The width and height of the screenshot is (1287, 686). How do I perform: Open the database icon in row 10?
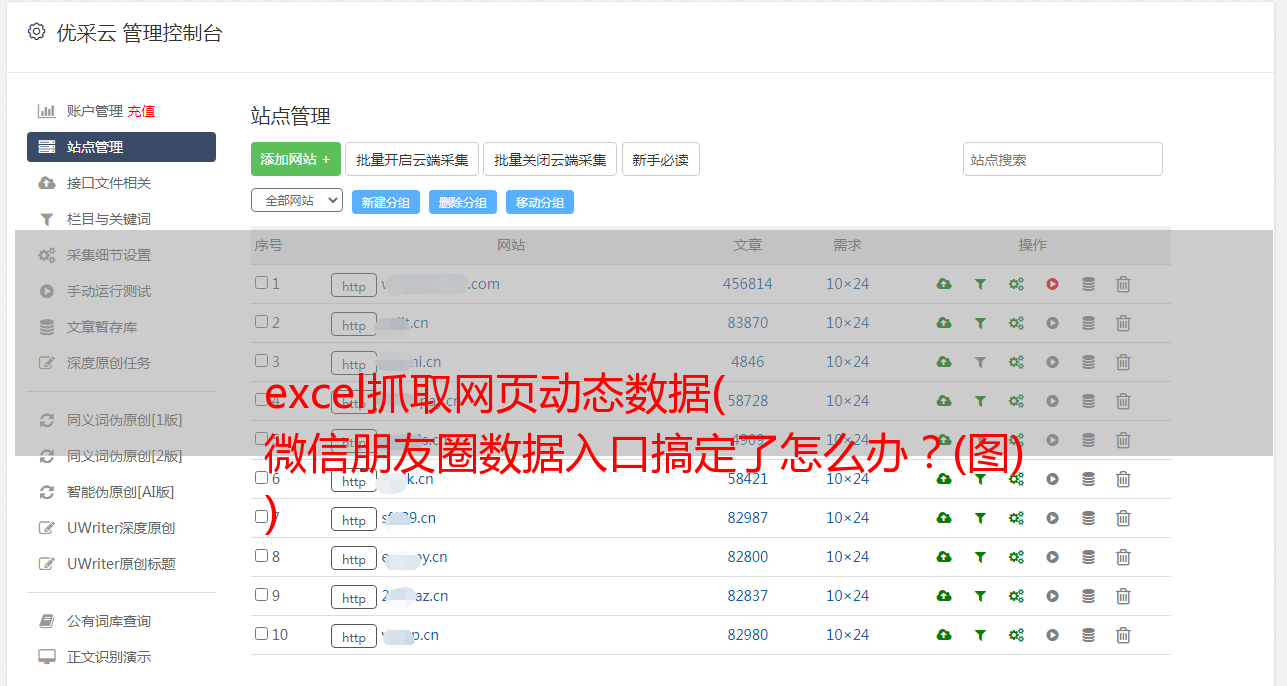tap(1088, 635)
